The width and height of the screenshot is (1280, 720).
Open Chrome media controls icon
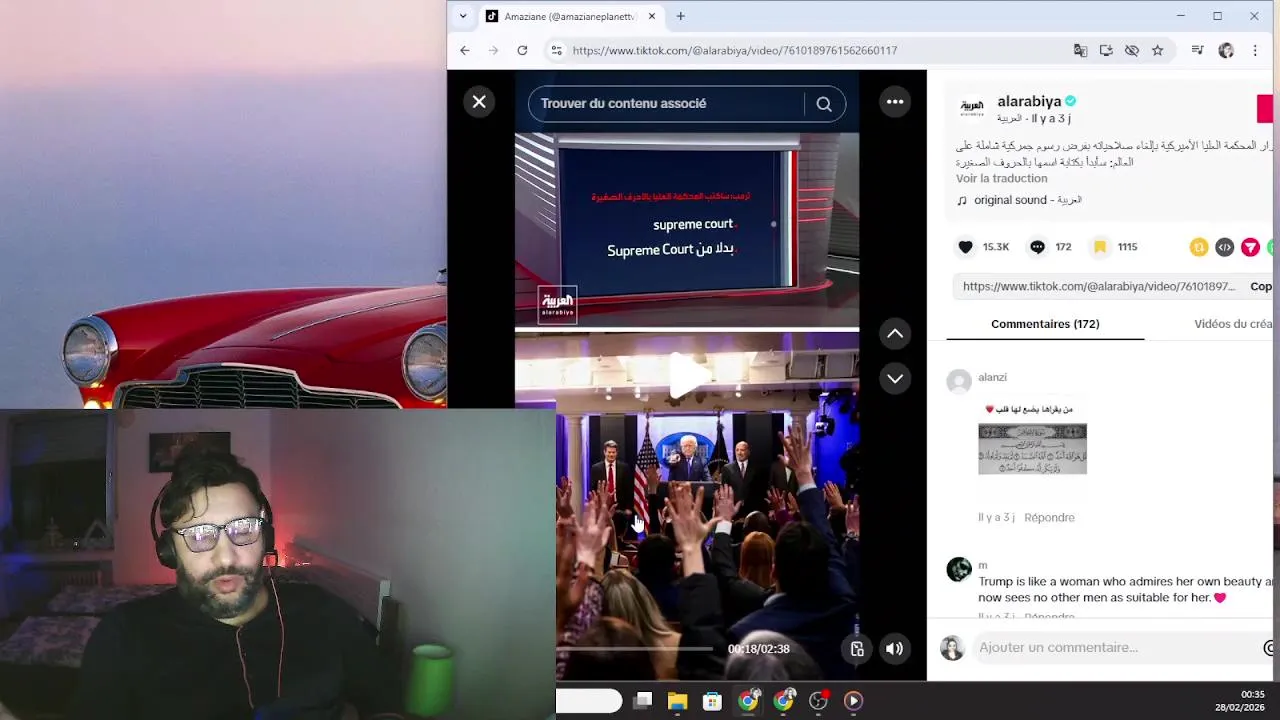(x=1197, y=50)
